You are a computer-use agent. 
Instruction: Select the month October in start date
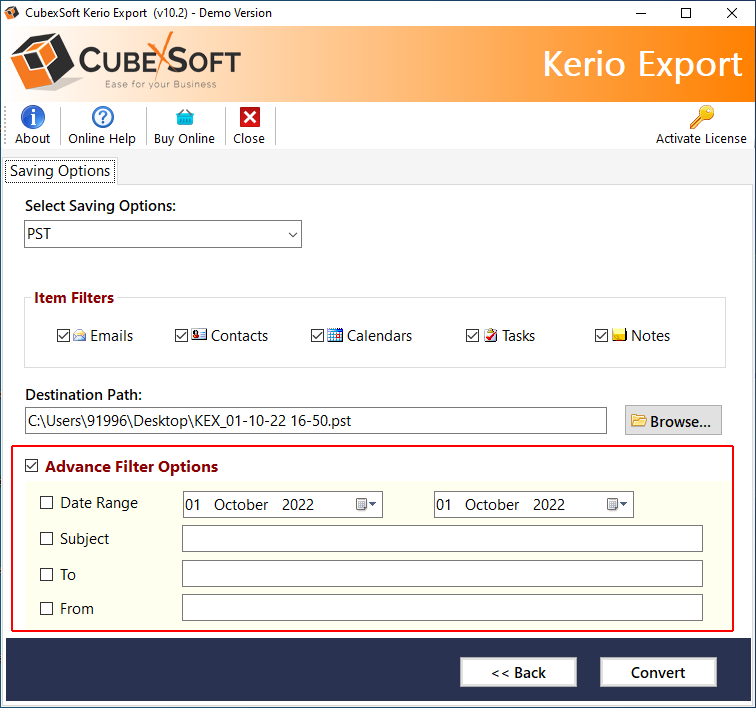tap(241, 505)
